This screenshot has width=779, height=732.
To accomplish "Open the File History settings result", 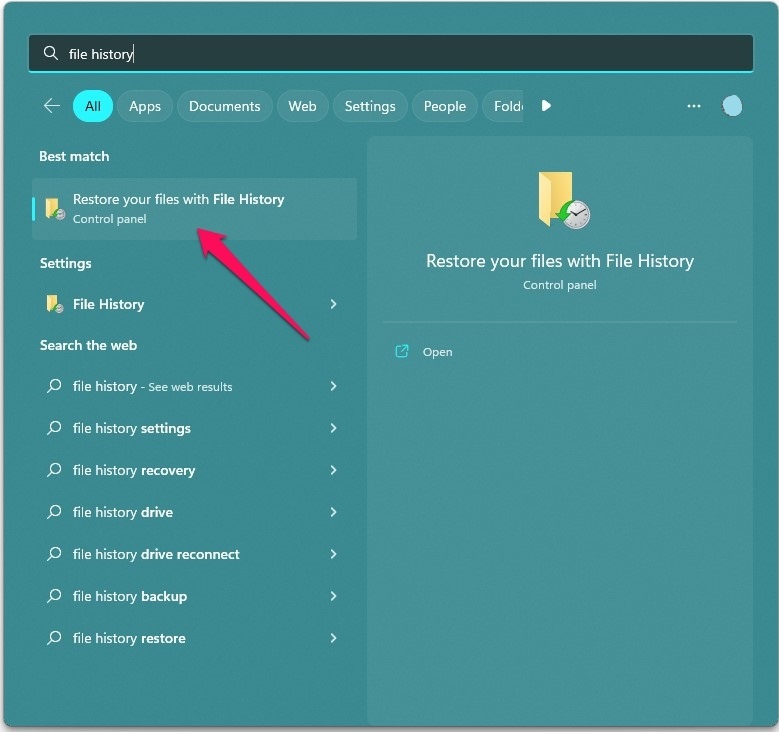I will tap(194, 304).
